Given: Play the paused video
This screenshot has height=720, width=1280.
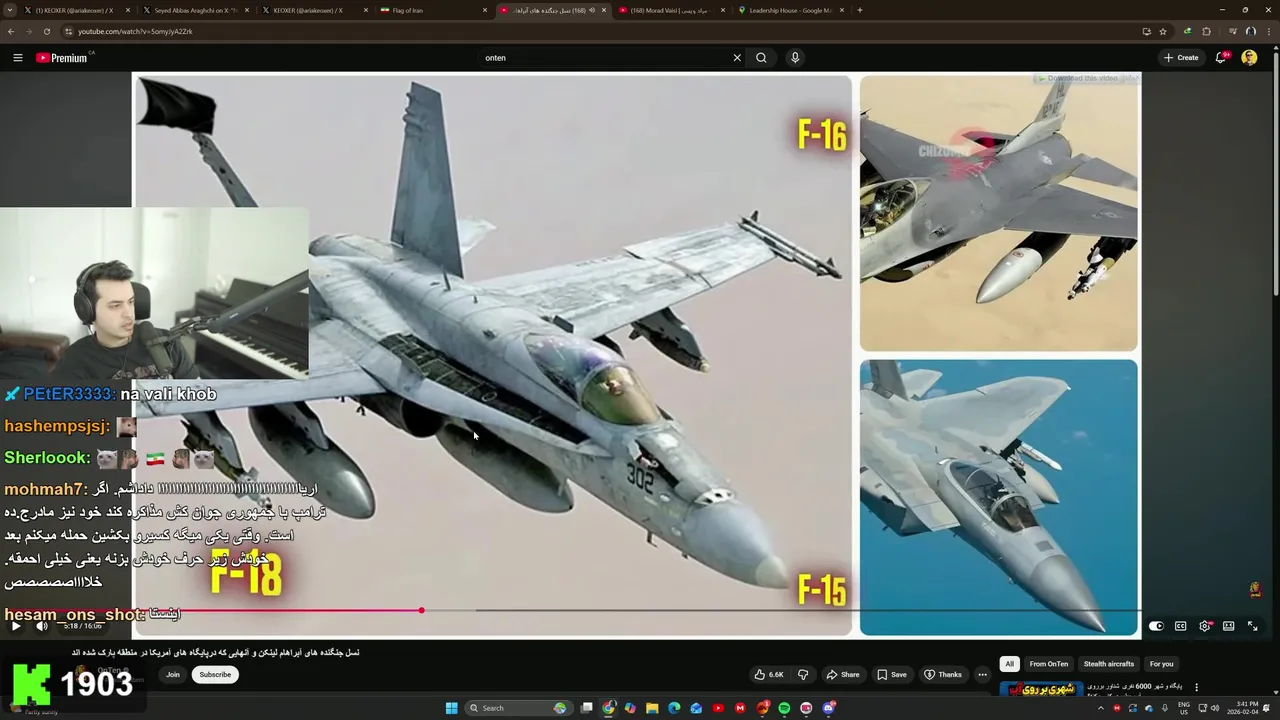Looking at the screenshot, I should pyautogui.click(x=15, y=626).
